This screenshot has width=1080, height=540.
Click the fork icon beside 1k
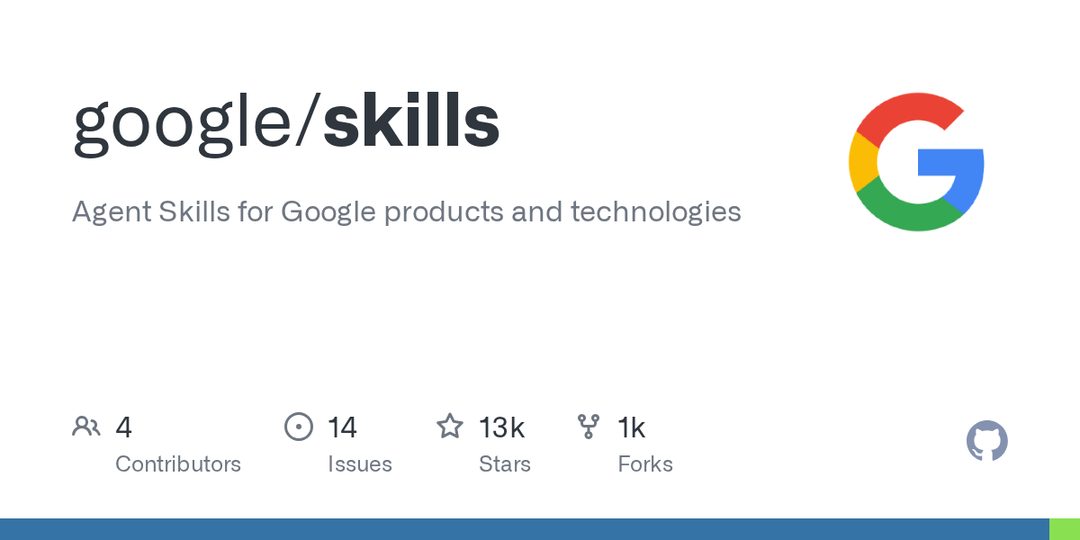588,427
